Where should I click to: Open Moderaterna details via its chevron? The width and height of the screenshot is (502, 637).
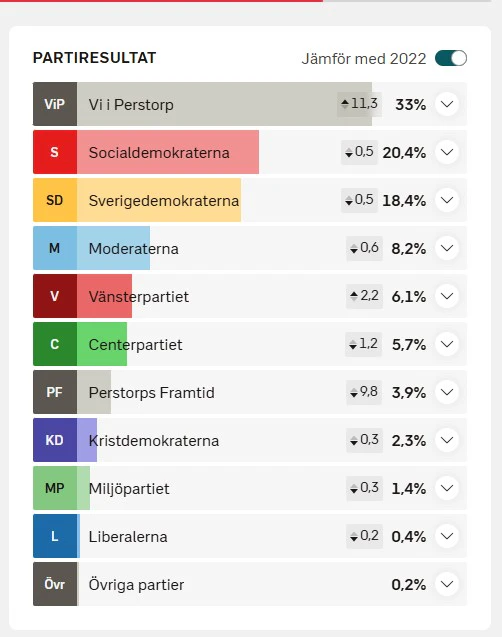[447, 248]
